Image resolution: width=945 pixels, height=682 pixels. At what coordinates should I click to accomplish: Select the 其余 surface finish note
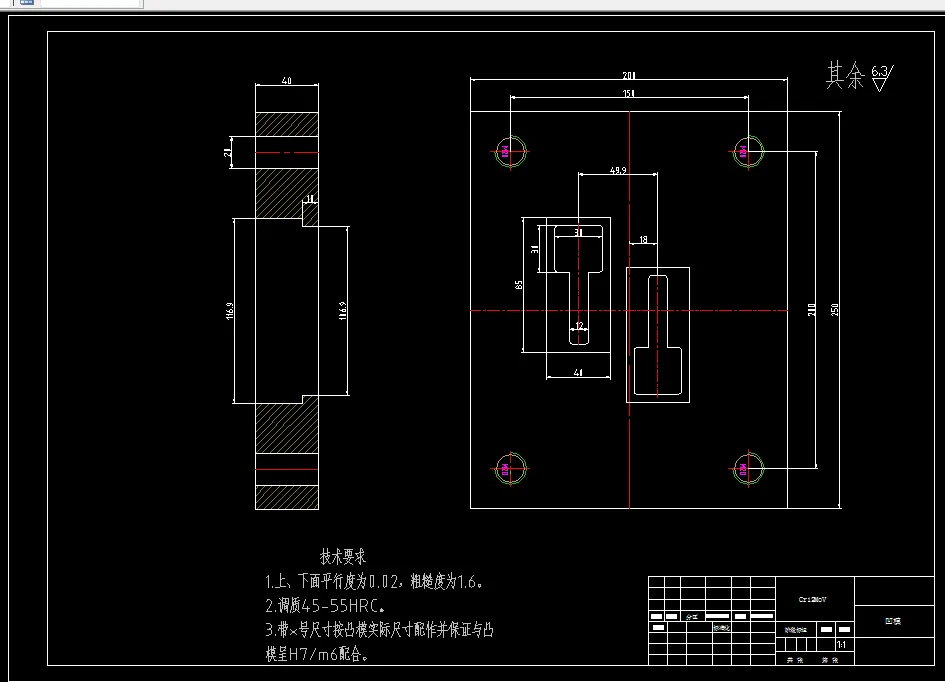pyautogui.click(x=845, y=76)
